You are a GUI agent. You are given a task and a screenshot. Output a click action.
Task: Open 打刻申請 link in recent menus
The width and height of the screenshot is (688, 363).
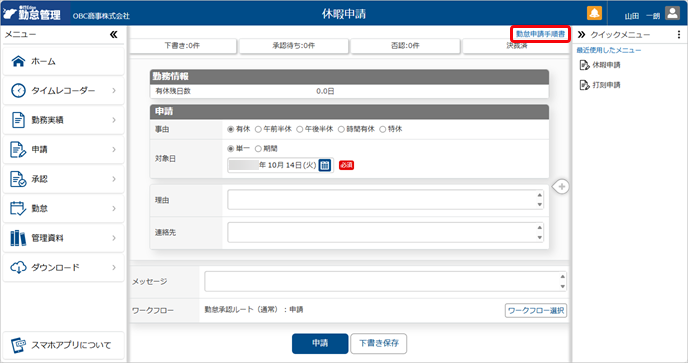pyautogui.click(x=606, y=85)
